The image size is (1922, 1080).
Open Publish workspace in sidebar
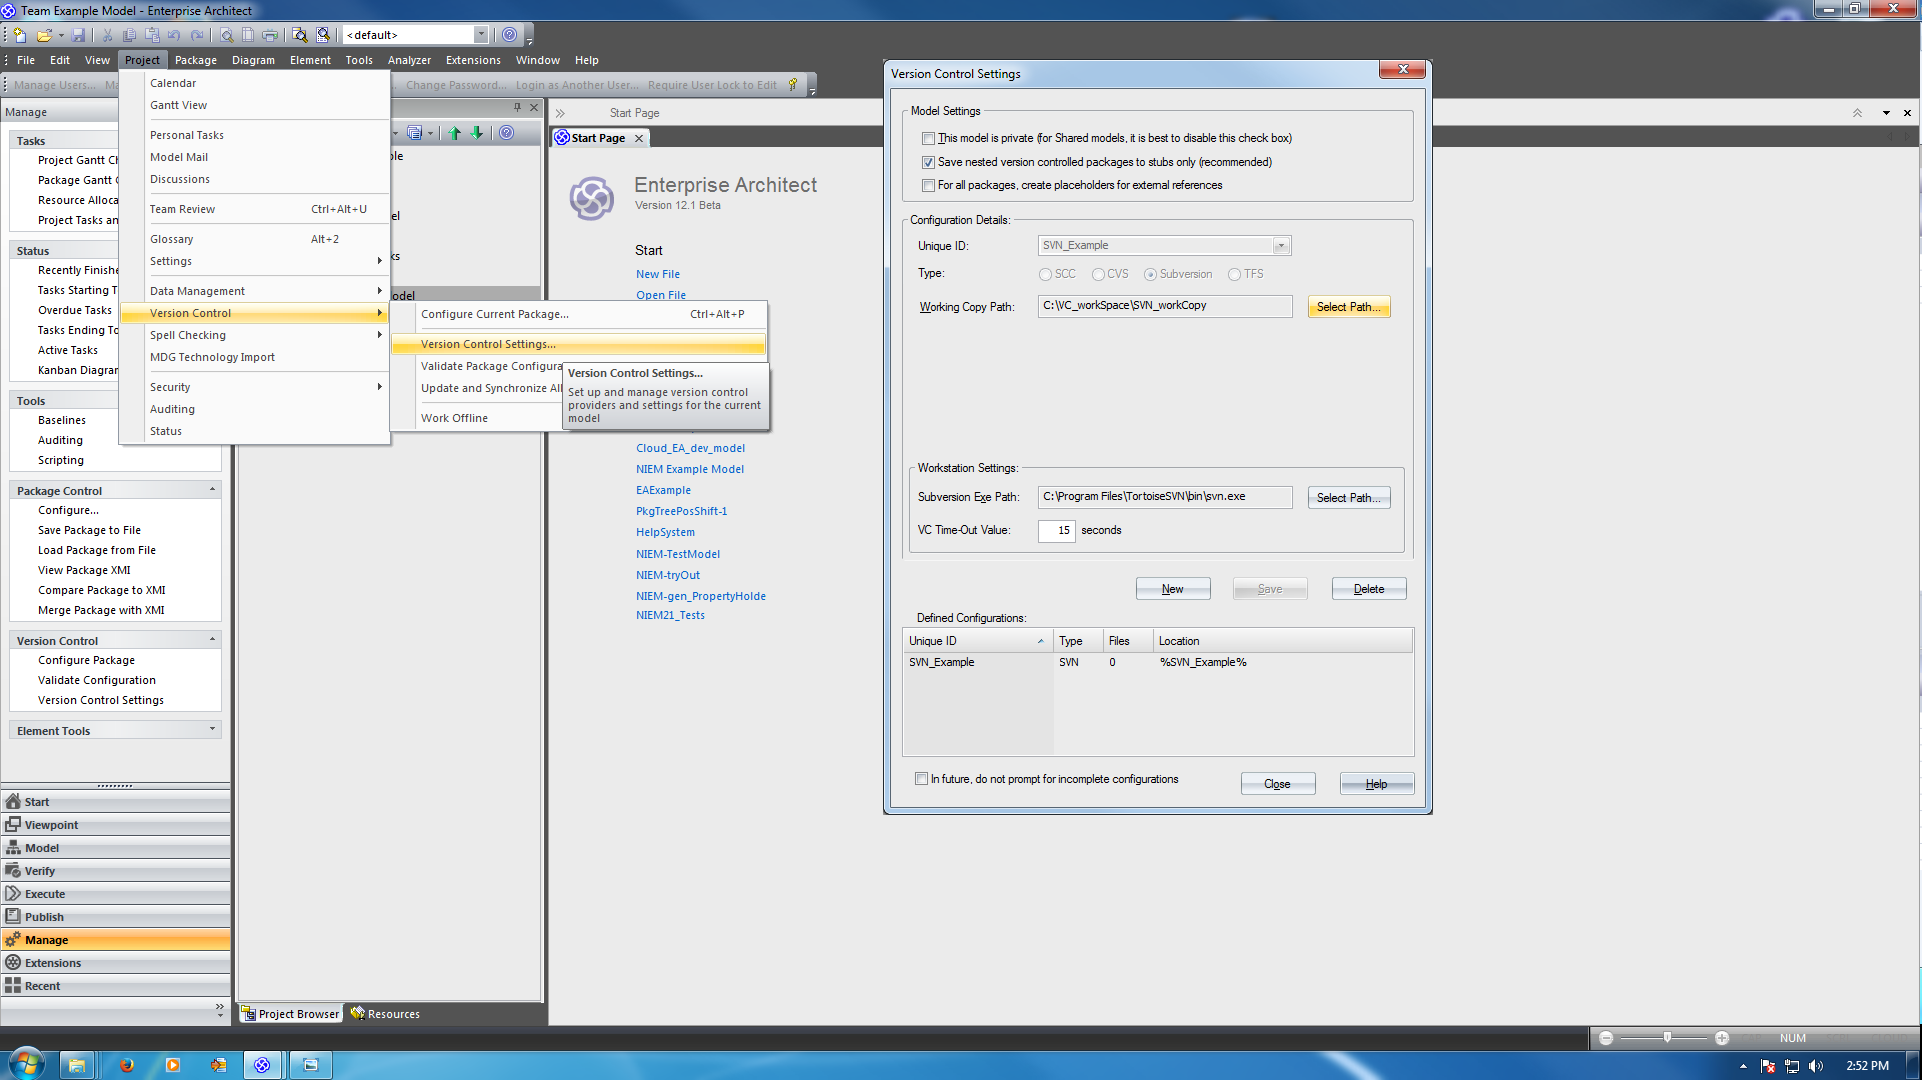point(44,917)
